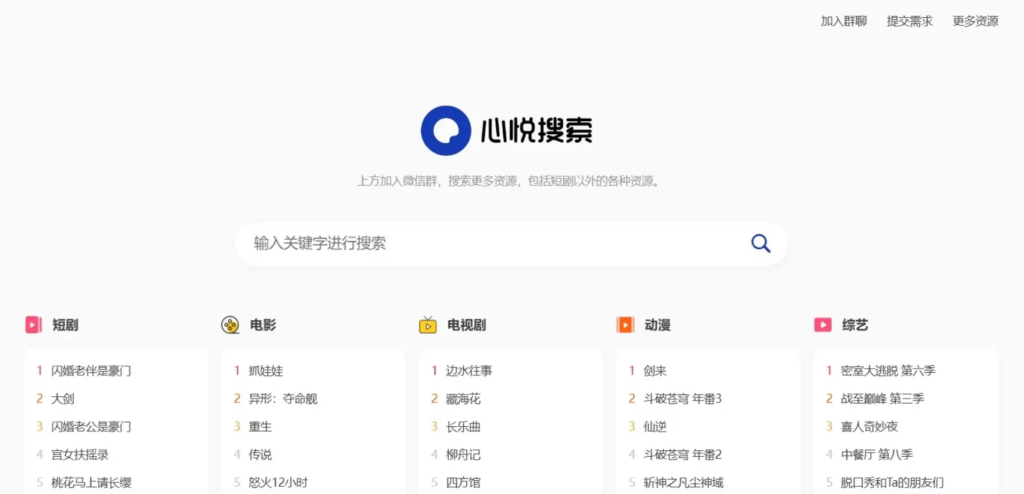Viewport: 1024px width, 494px height.
Task: Click the 心悦搜索 logo text
Action: 537,131
